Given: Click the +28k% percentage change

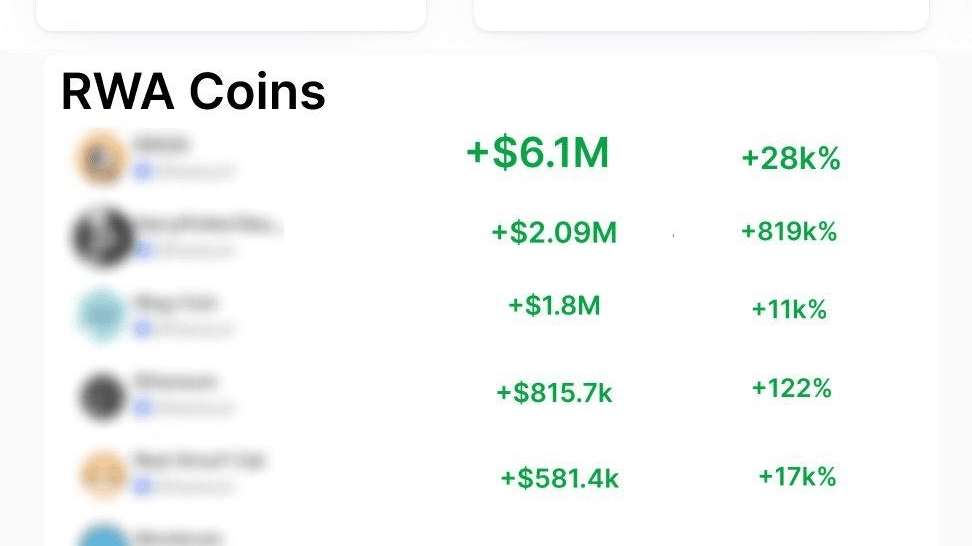Looking at the screenshot, I should tap(790, 159).
